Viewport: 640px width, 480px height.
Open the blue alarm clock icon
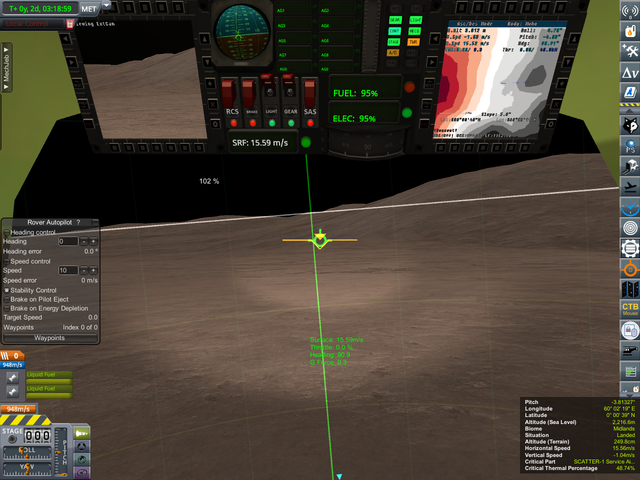(x=630, y=207)
